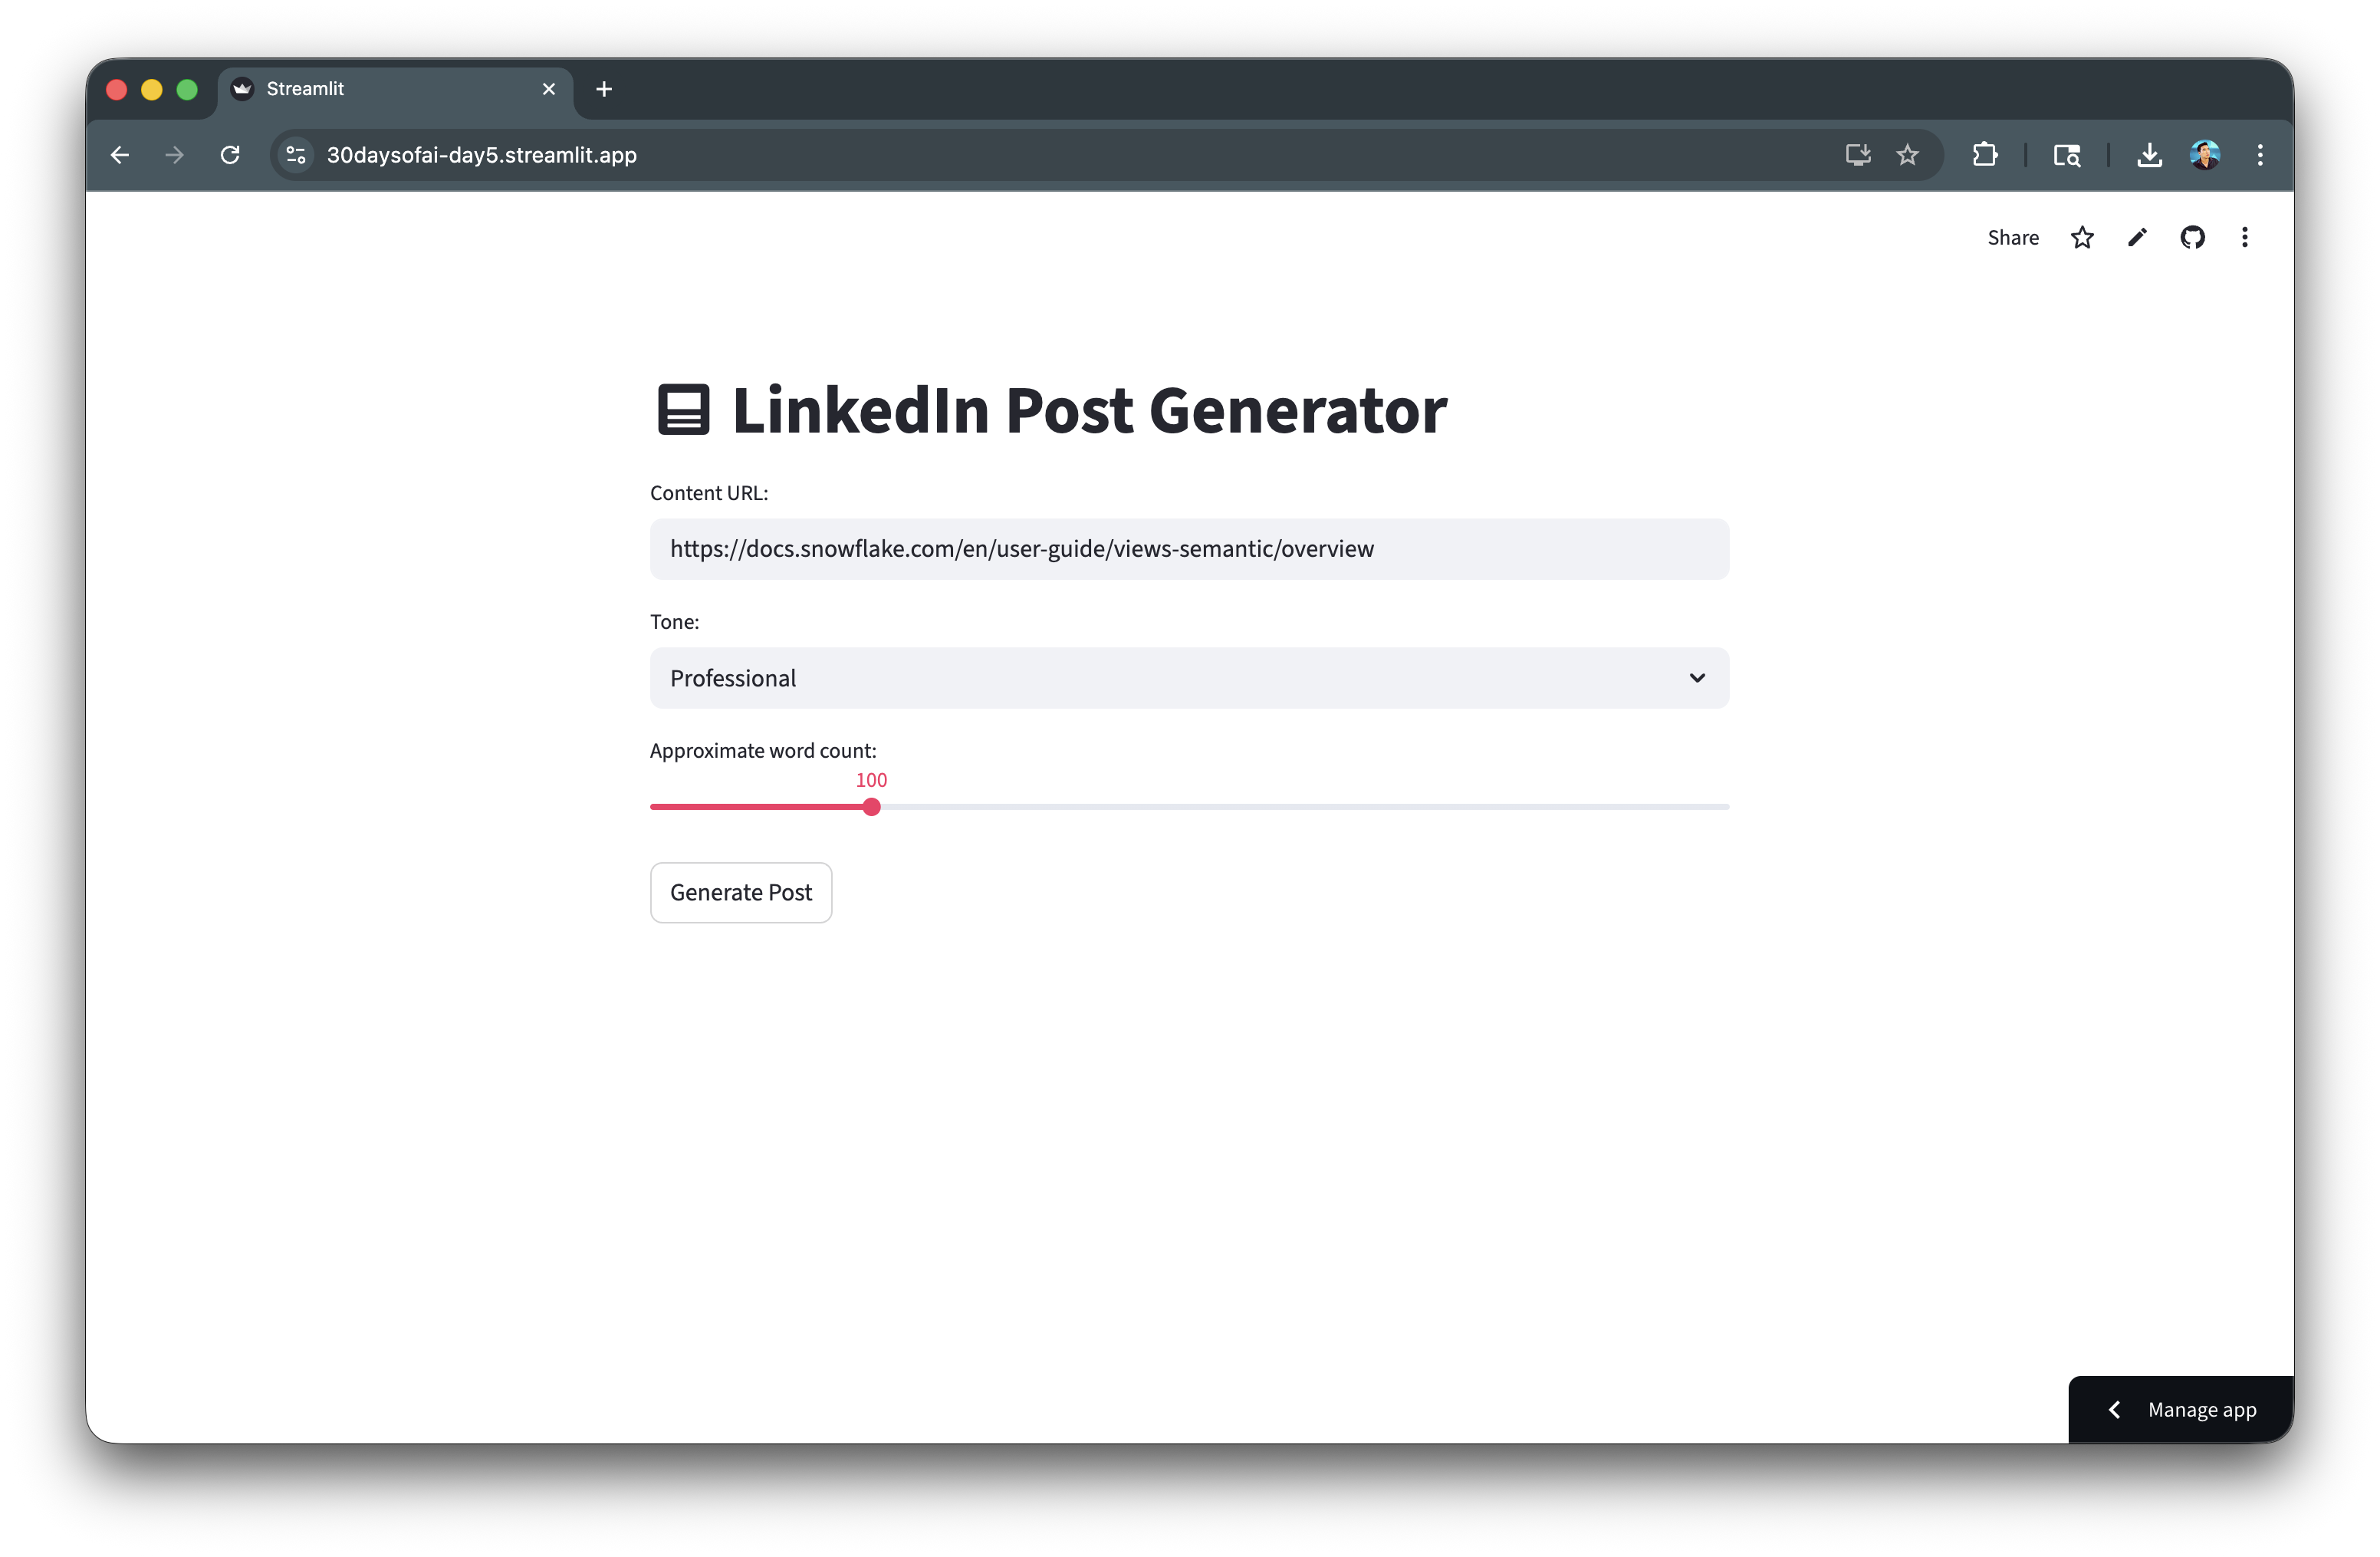Reload the page

point(230,155)
